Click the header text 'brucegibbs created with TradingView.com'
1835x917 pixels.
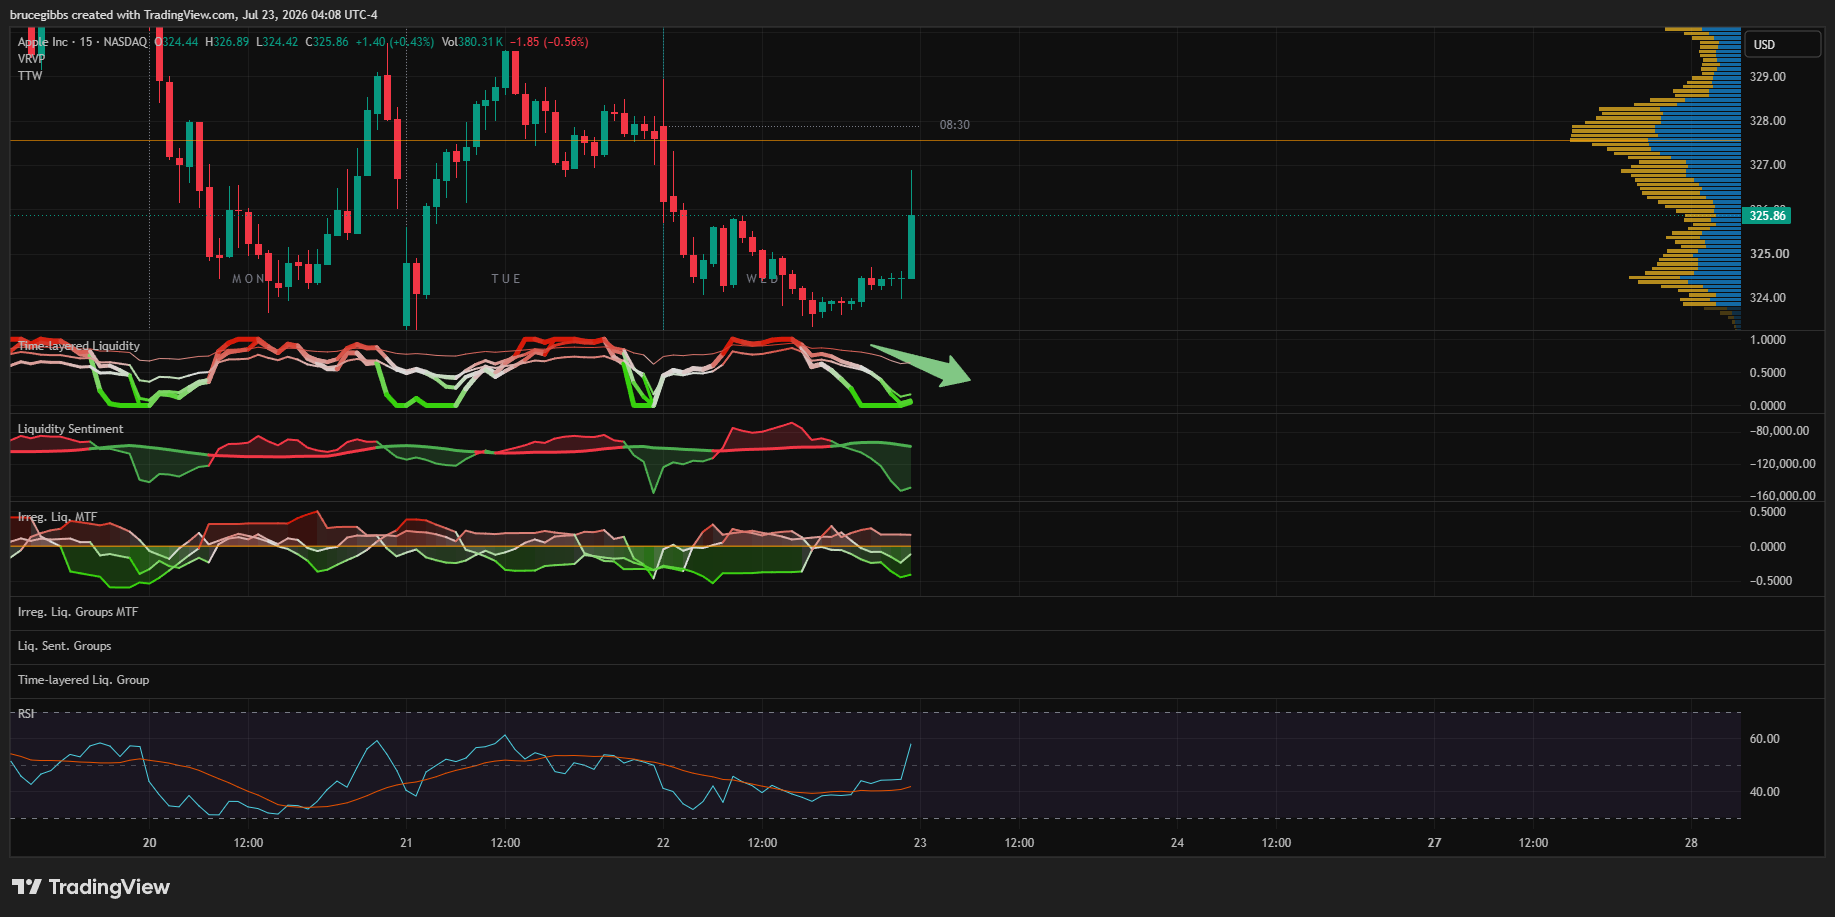coord(123,15)
